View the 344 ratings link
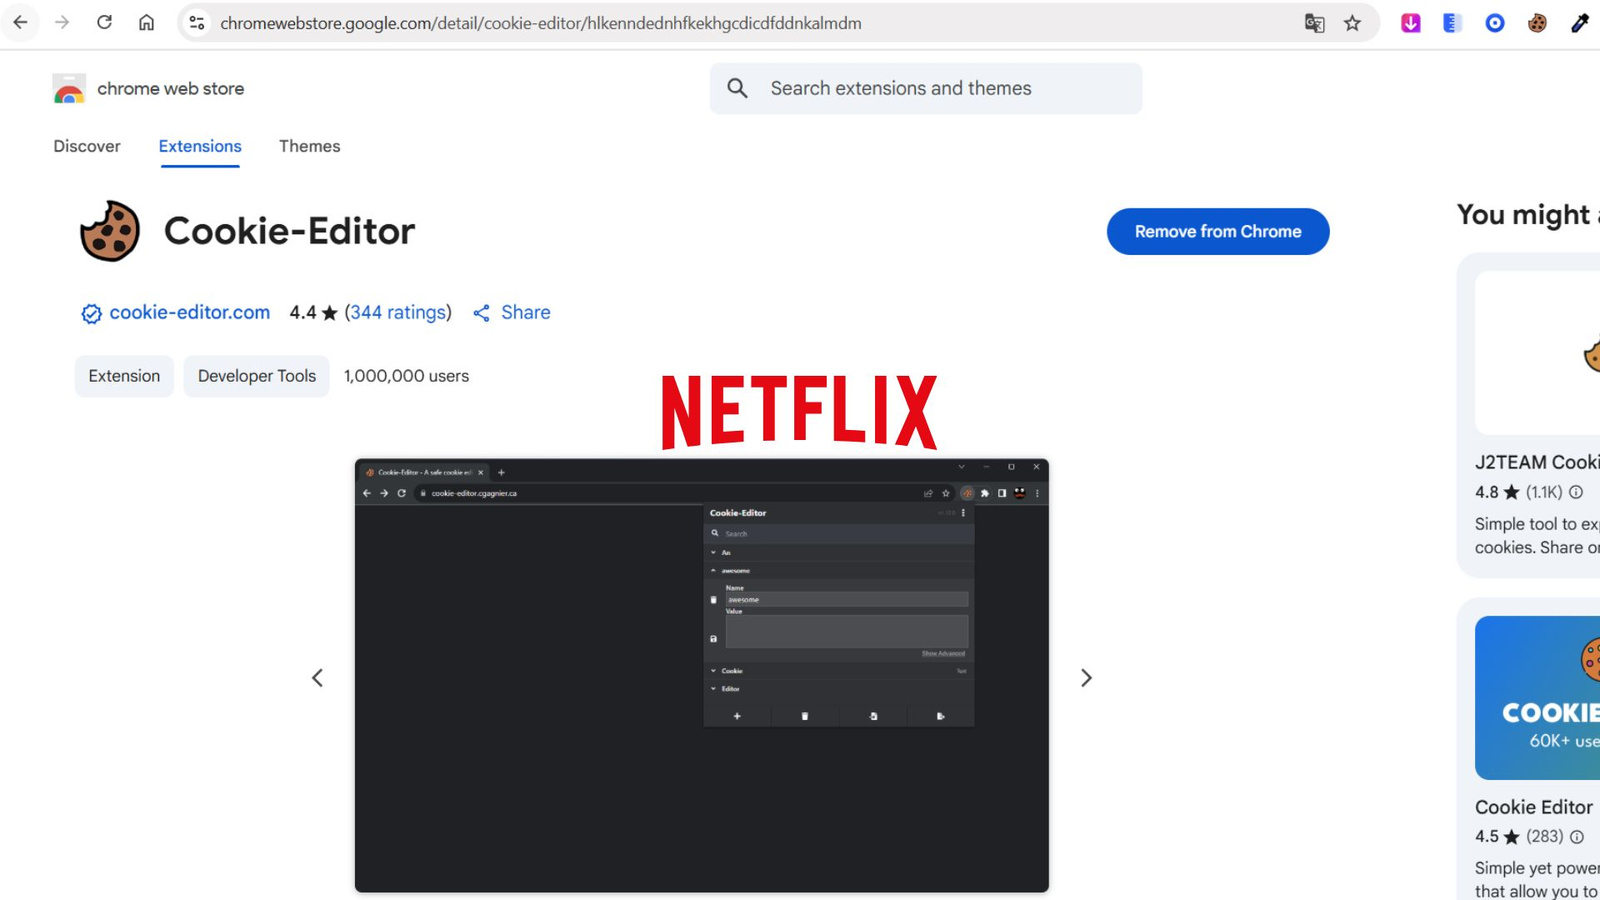This screenshot has height=900, width=1600. point(398,312)
